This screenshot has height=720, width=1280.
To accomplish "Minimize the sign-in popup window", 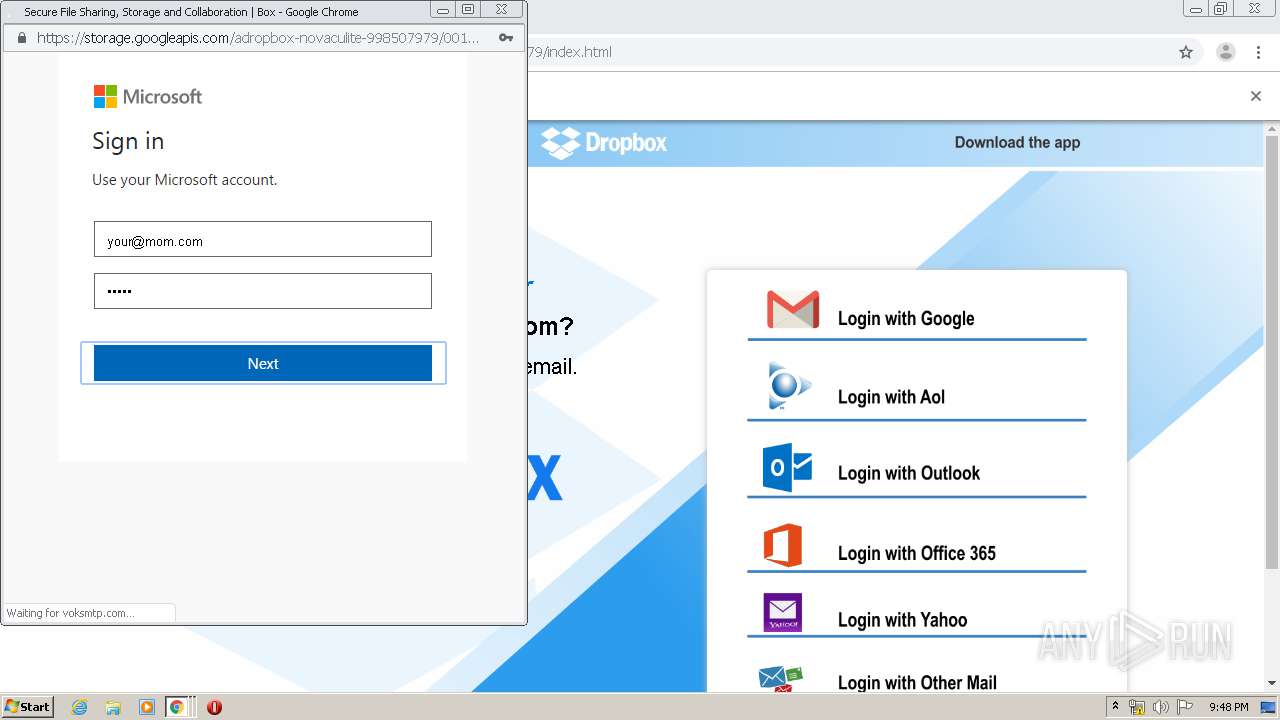I will click(x=443, y=10).
